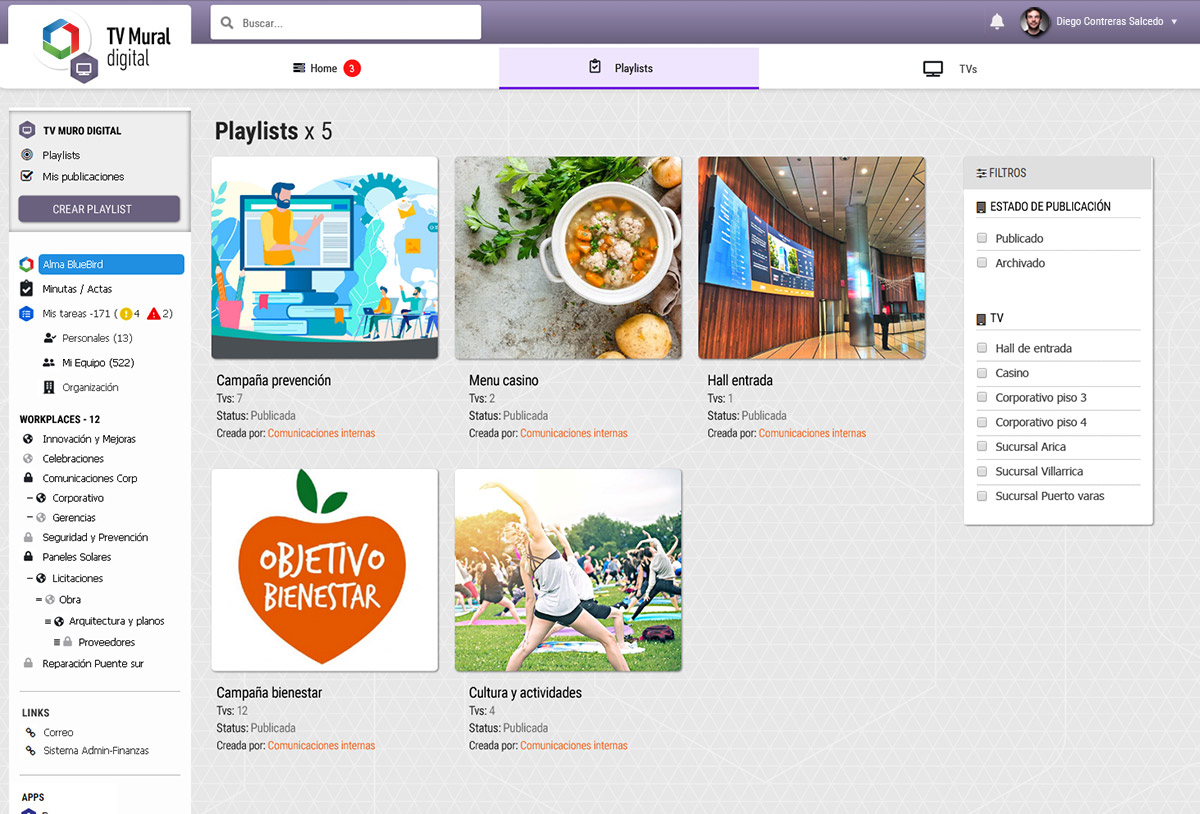The height and width of the screenshot is (814, 1200).
Task: Click the yellow warning circle in Mis tareas
Action: pos(126,314)
